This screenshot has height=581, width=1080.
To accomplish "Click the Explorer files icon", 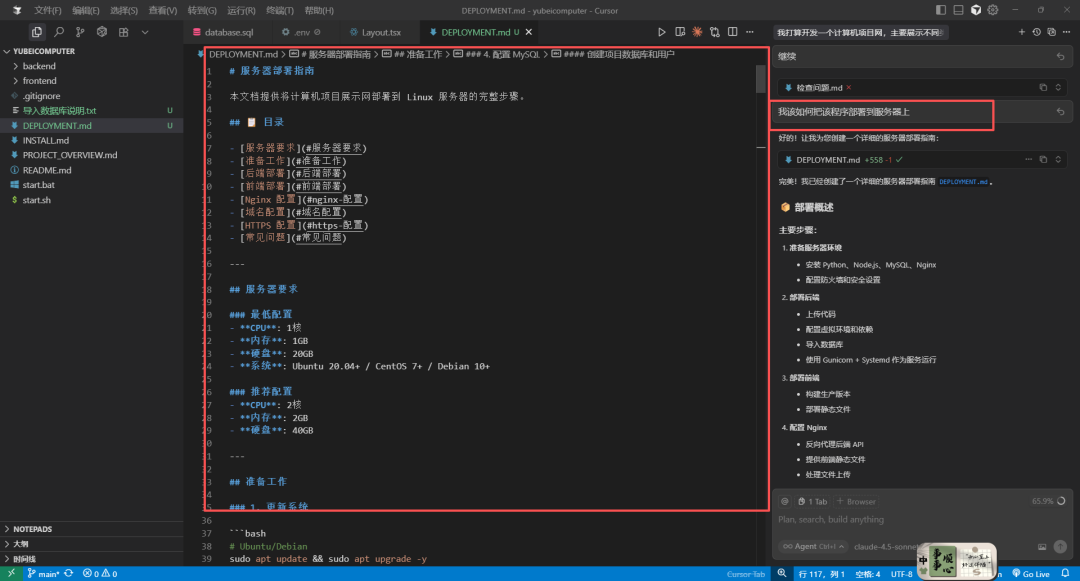I will coord(37,32).
